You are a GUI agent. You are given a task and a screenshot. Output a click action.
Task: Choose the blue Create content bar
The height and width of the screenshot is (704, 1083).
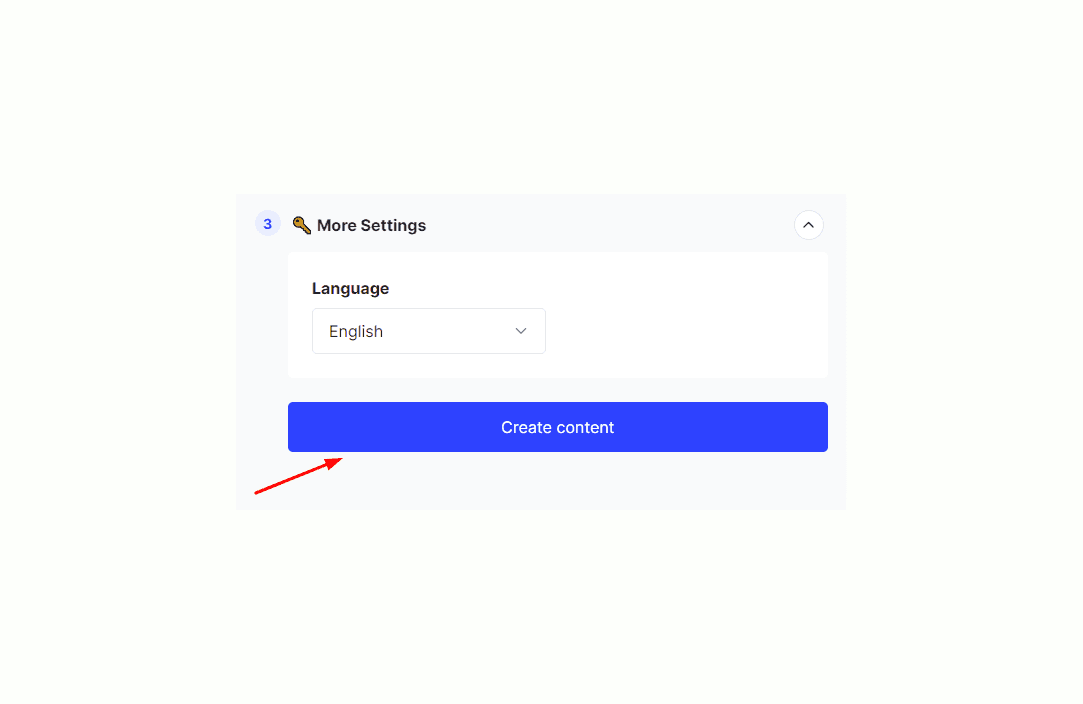click(x=557, y=427)
